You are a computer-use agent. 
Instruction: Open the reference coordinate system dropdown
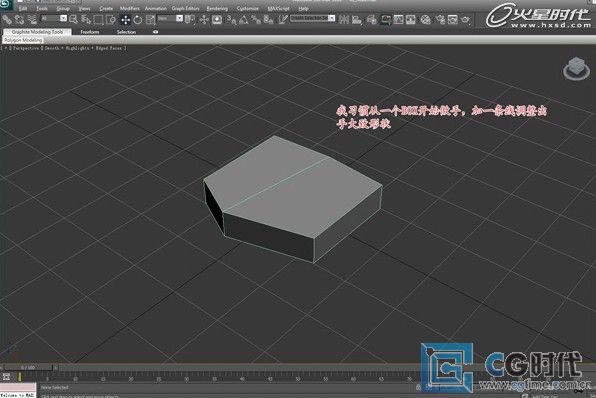click(x=170, y=18)
